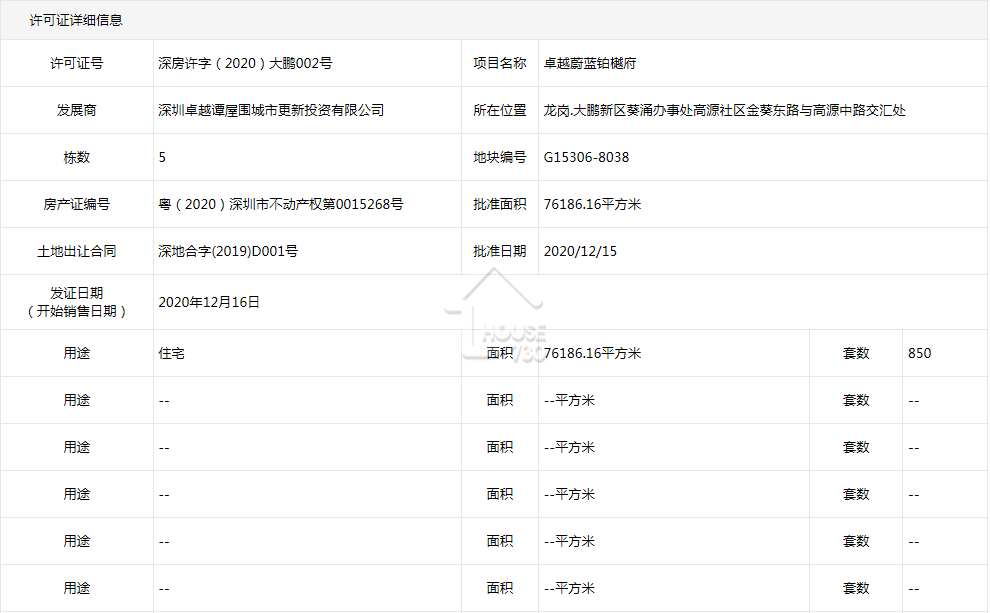Select contract number 深地合字(2019)D001号
990x613 pixels.
point(228,251)
